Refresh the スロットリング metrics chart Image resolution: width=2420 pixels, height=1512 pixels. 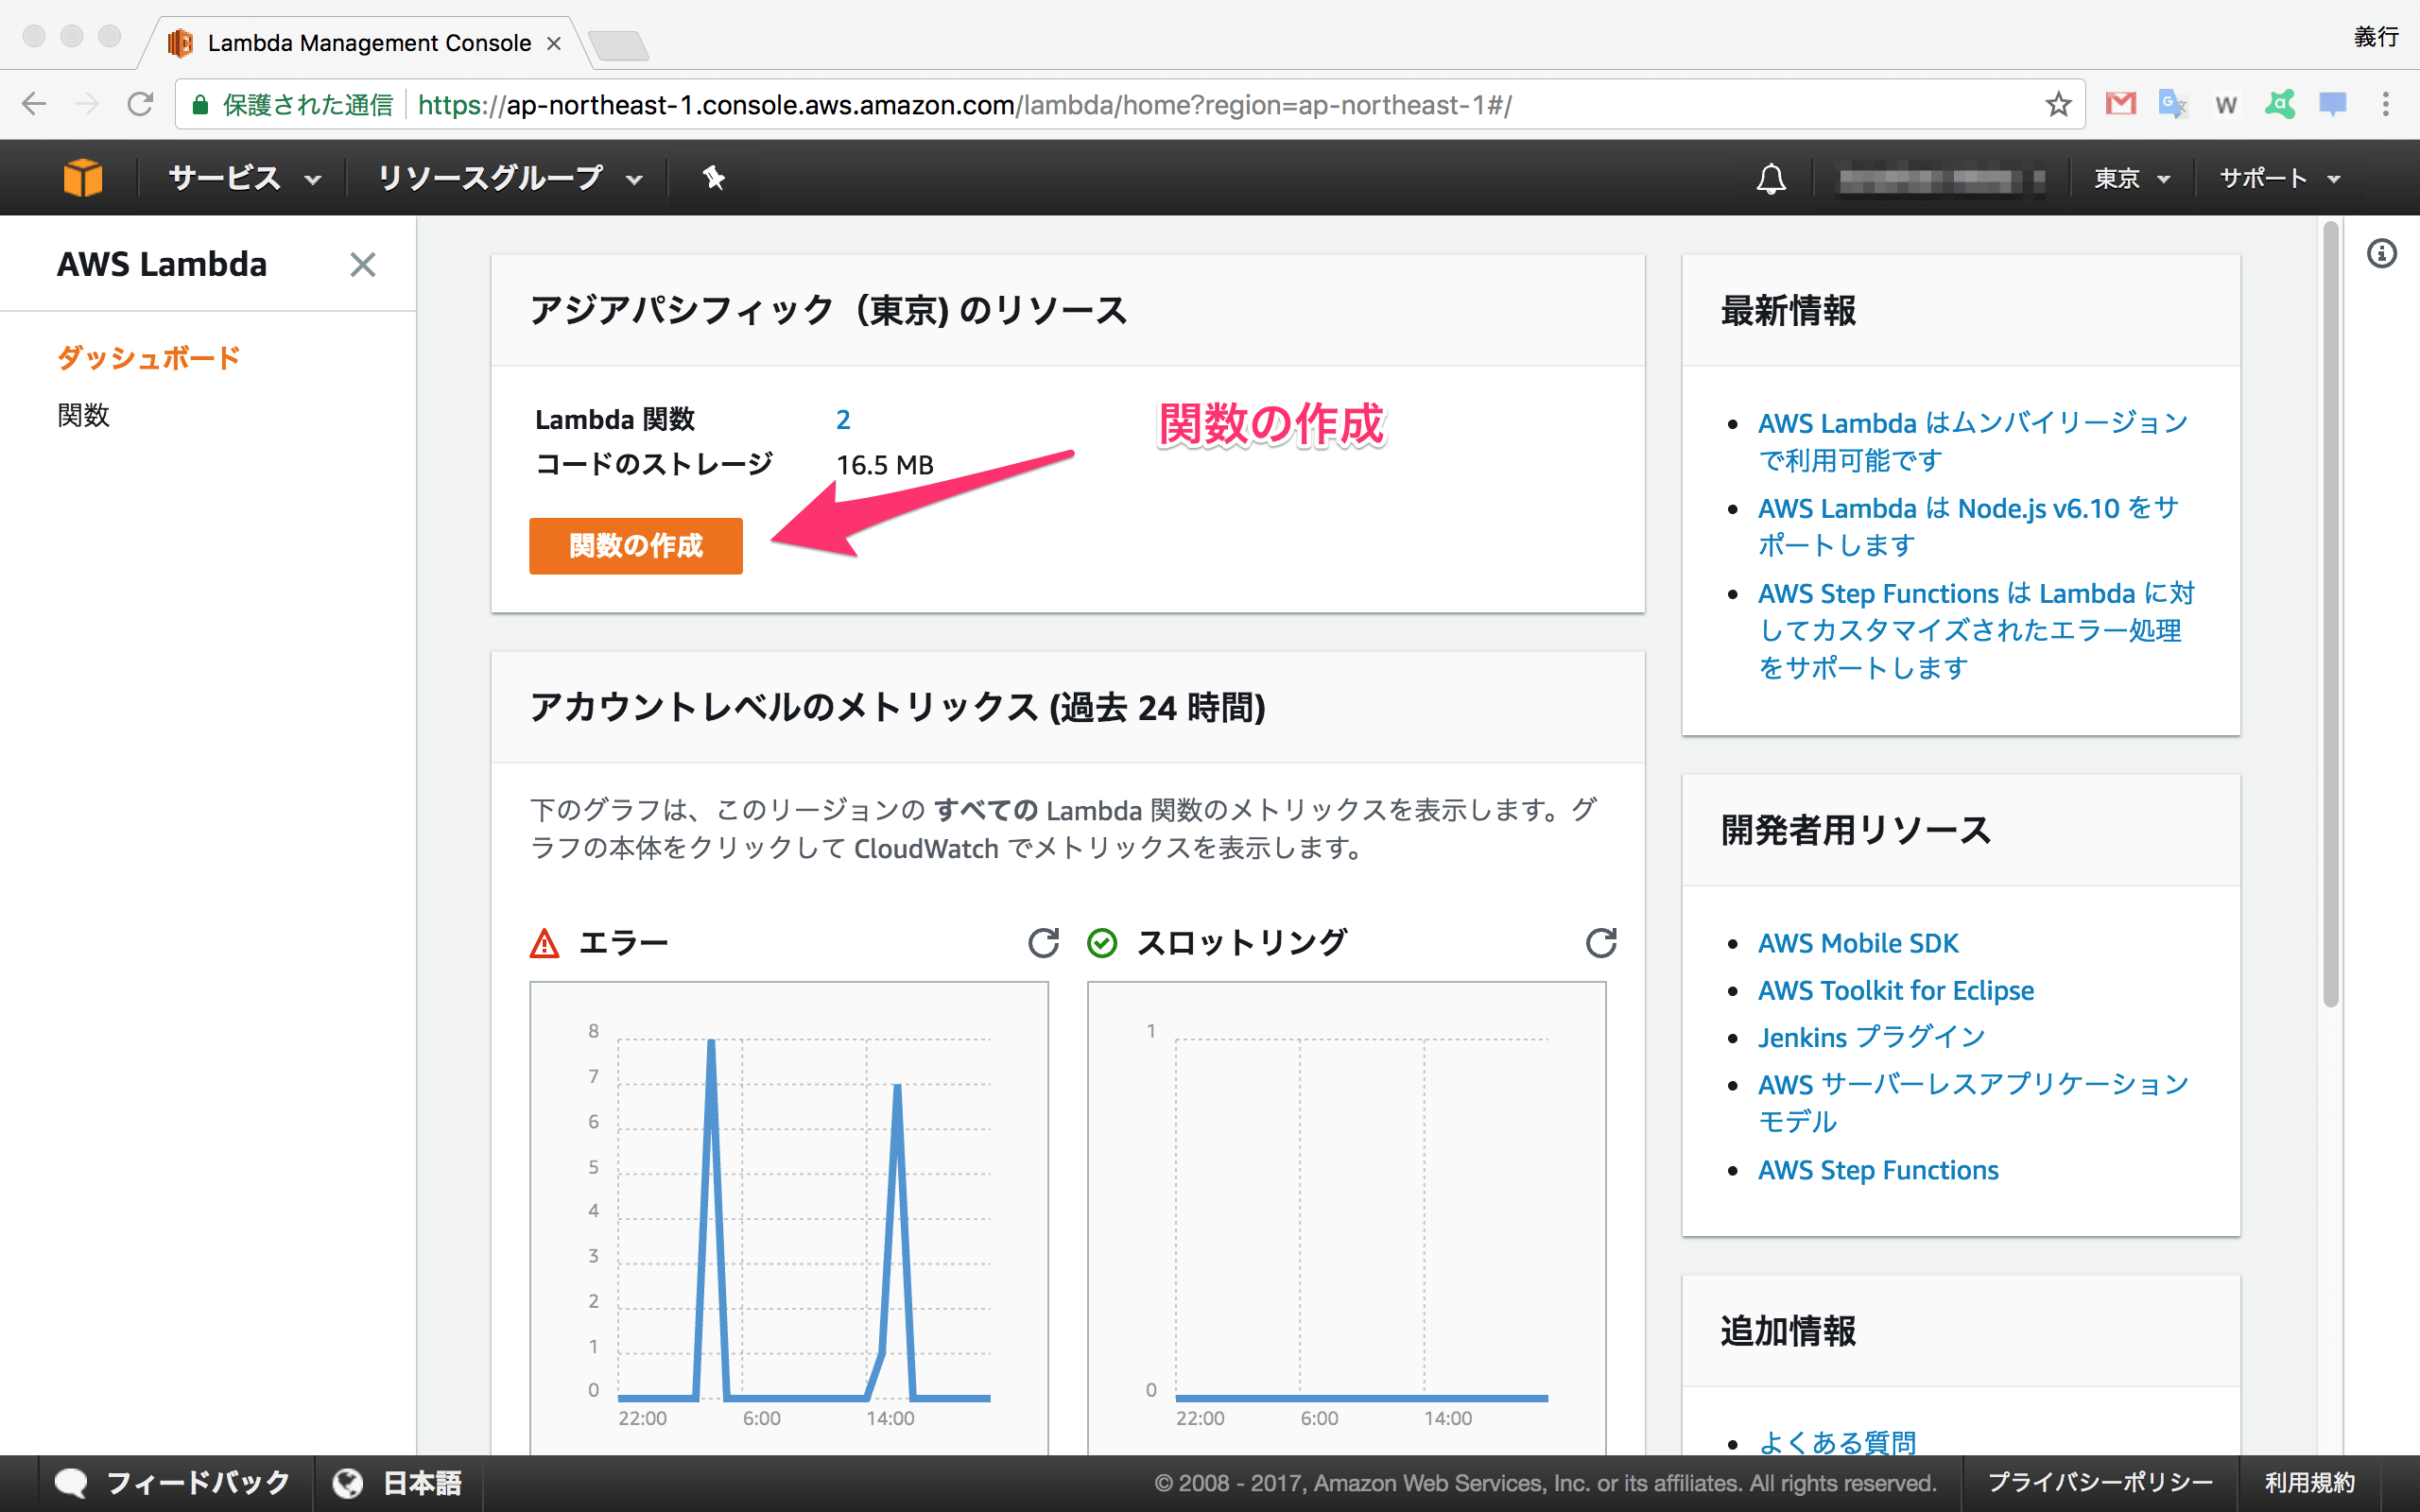pos(1601,942)
